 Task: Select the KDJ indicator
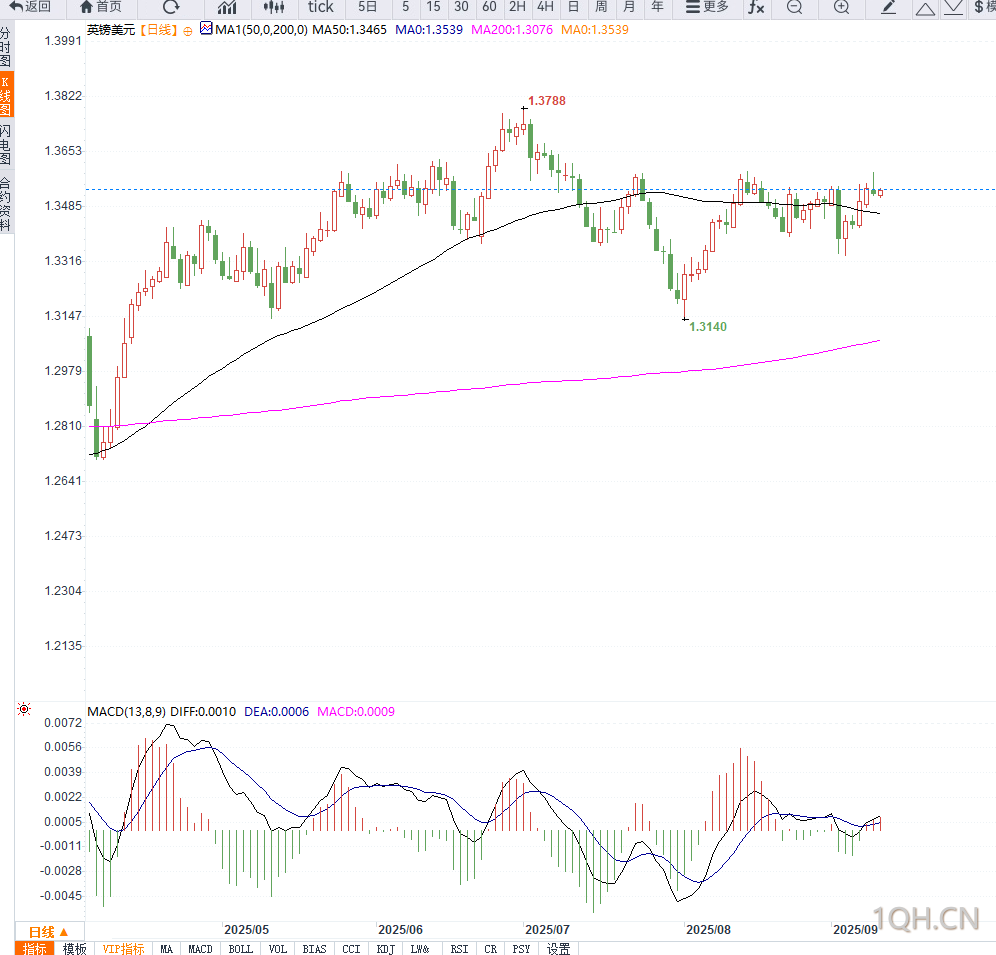[x=386, y=949]
